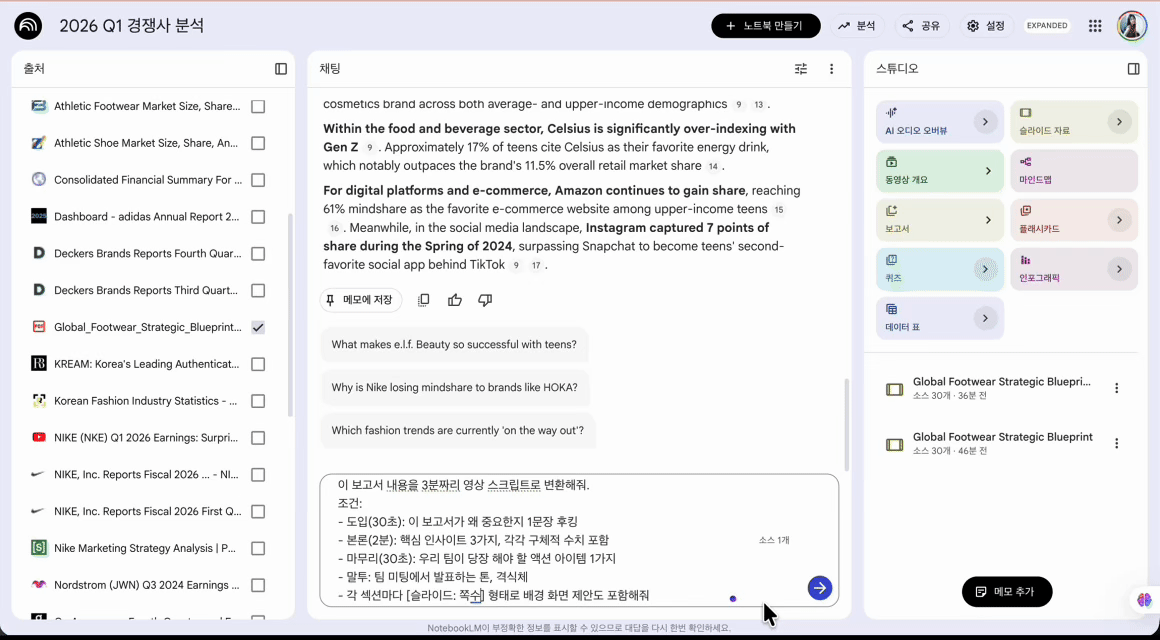1160x640 pixels.
Task: Click citation number 17
Action: [536, 265]
